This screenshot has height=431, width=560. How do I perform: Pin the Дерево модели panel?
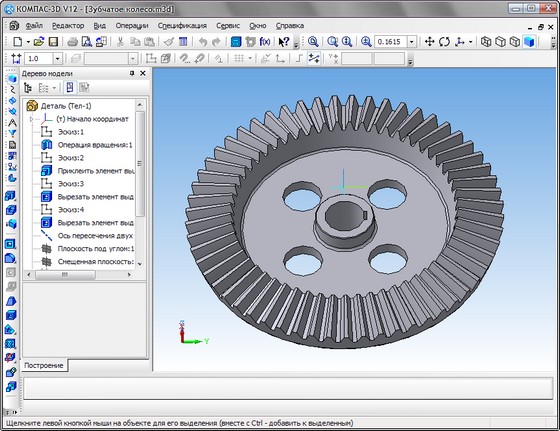[x=132, y=73]
